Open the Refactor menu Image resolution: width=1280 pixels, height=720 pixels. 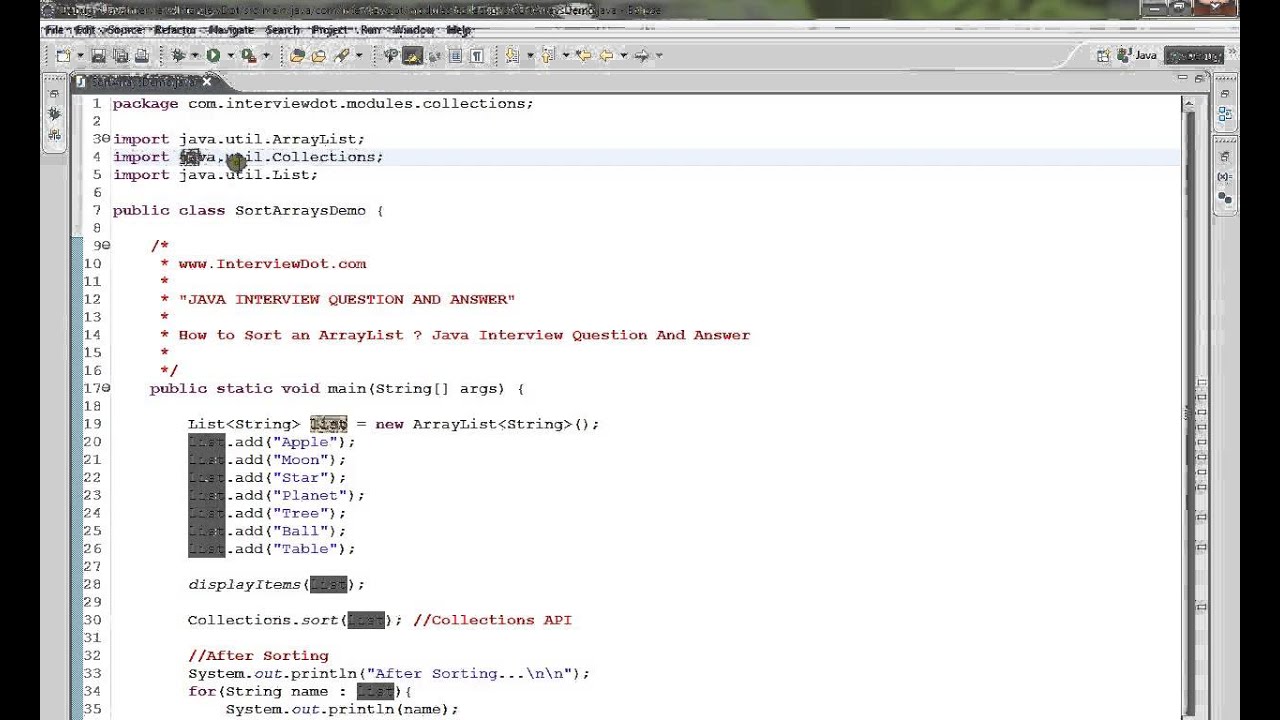(175, 30)
